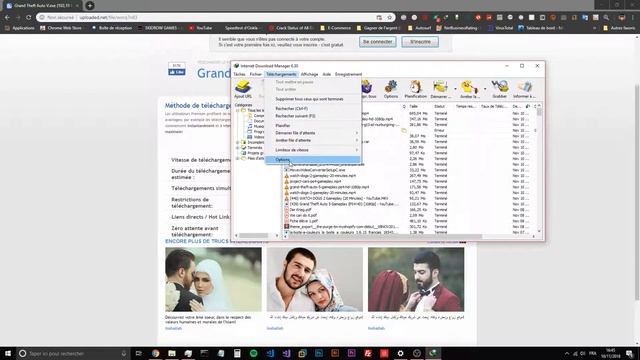Open the notification center icon in tray
640x360 pixels.
[x=630, y=353]
